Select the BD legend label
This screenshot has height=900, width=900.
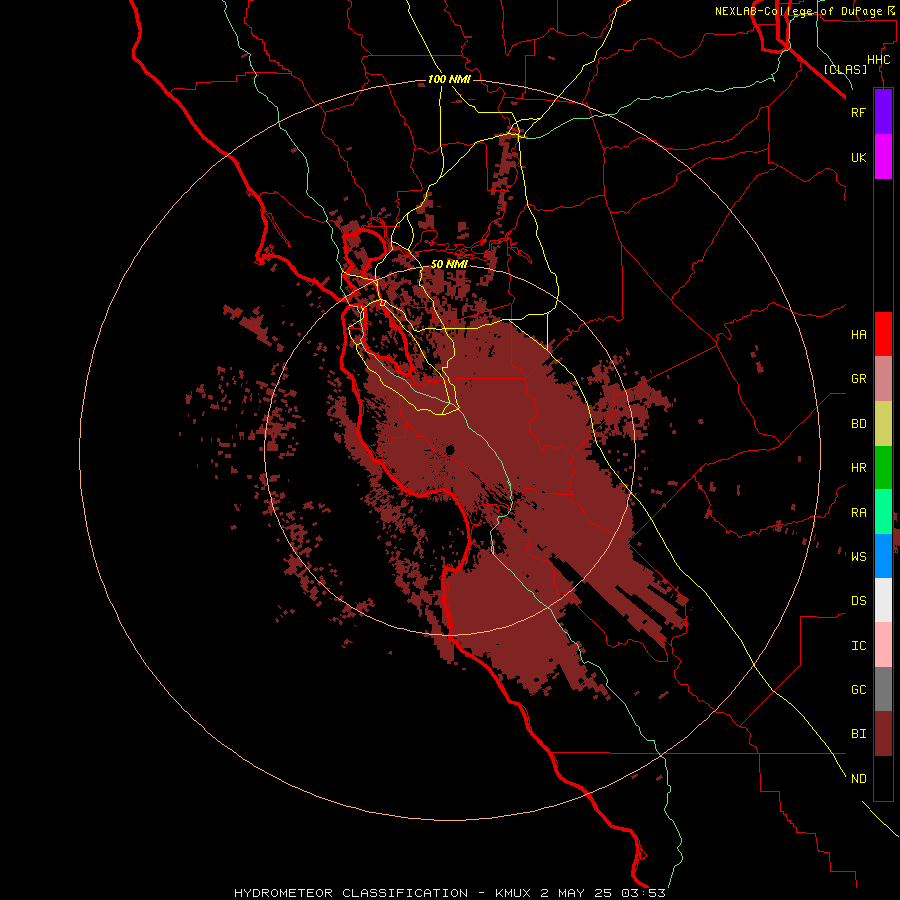point(858,424)
